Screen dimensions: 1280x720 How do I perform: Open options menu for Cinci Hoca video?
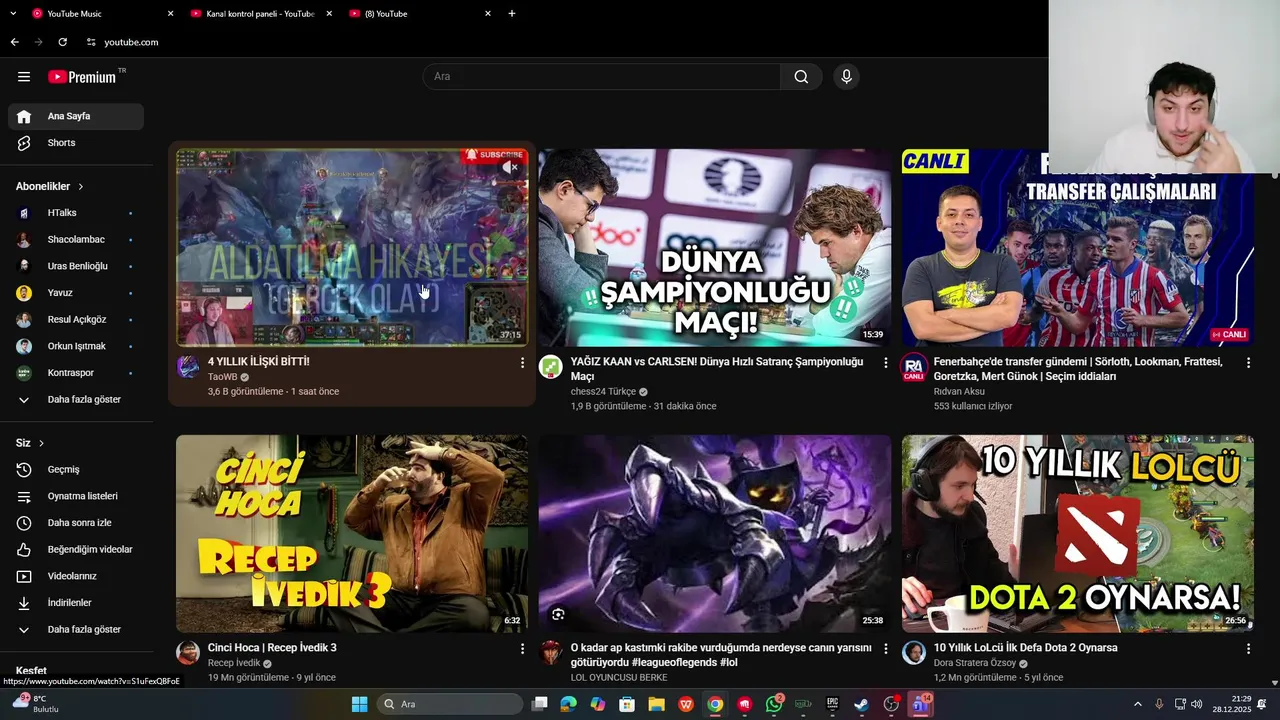522,649
